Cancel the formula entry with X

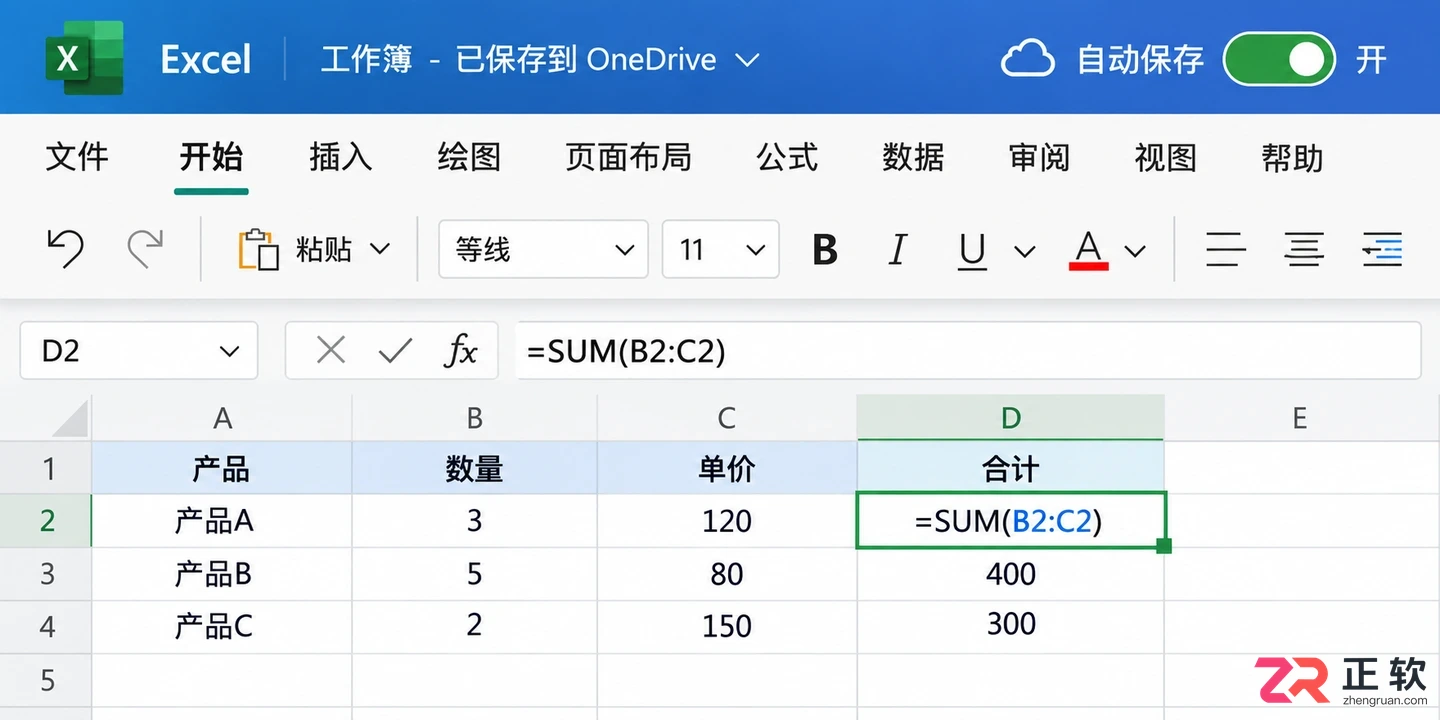(x=331, y=350)
